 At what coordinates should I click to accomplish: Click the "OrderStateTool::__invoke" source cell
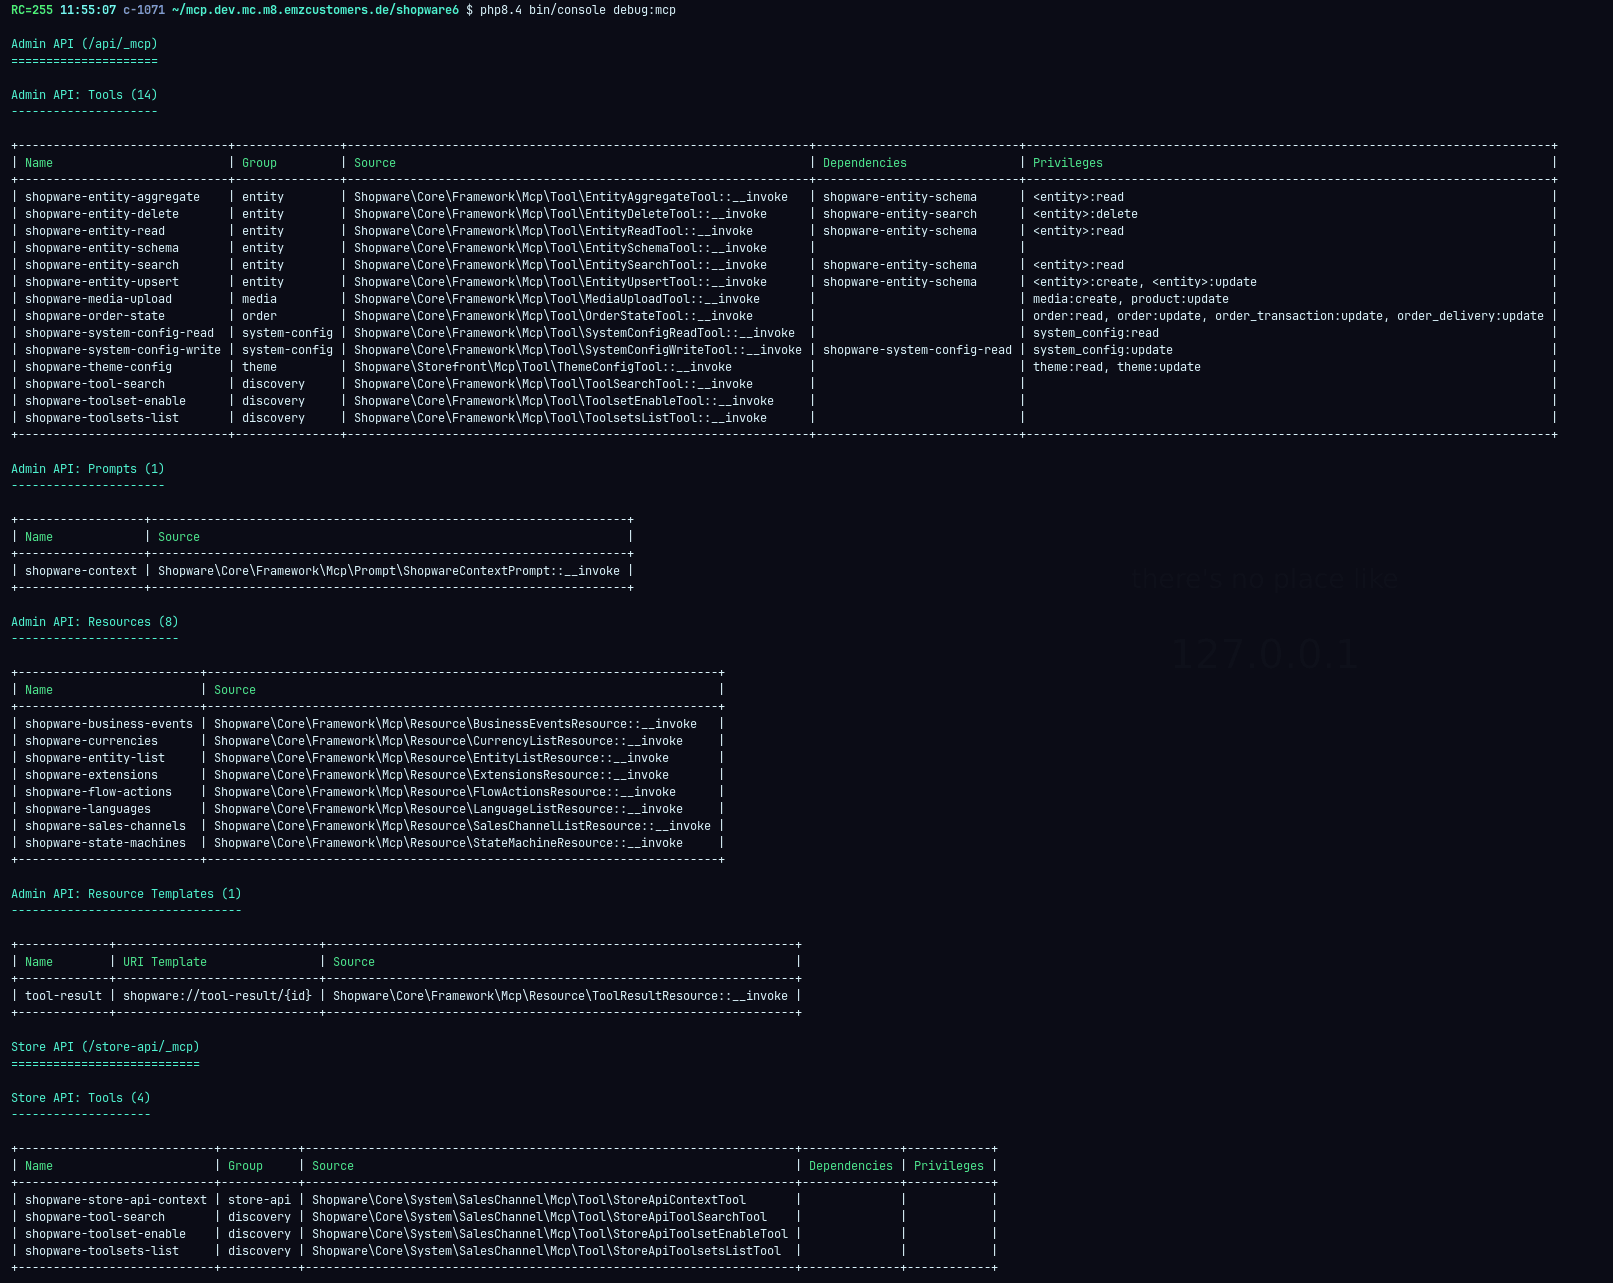(553, 316)
